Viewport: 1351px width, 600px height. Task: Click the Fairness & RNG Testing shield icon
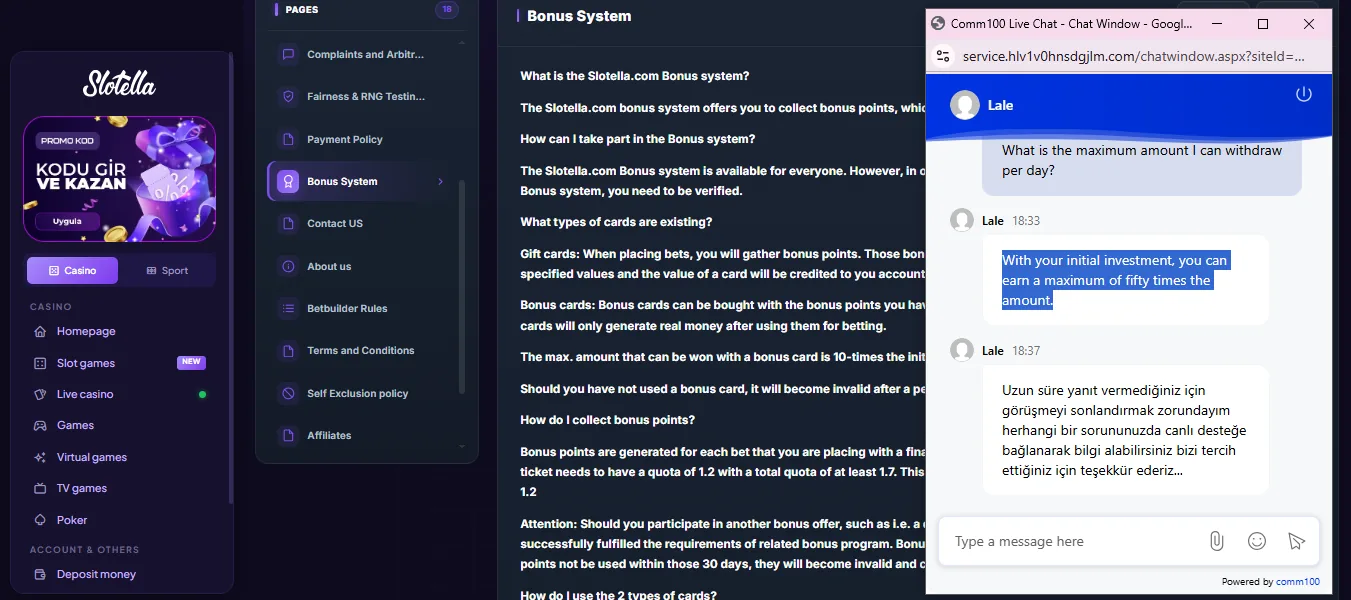(x=288, y=97)
